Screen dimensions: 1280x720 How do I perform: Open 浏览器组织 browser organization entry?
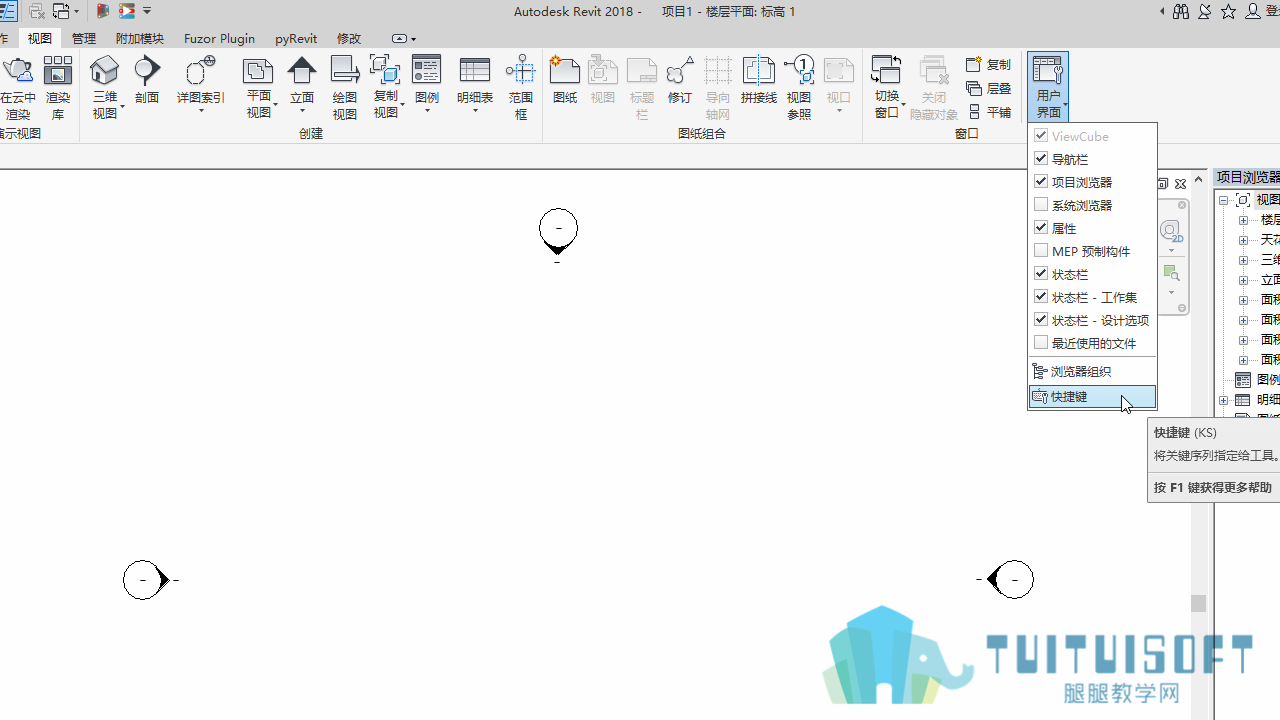tap(1092, 371)
